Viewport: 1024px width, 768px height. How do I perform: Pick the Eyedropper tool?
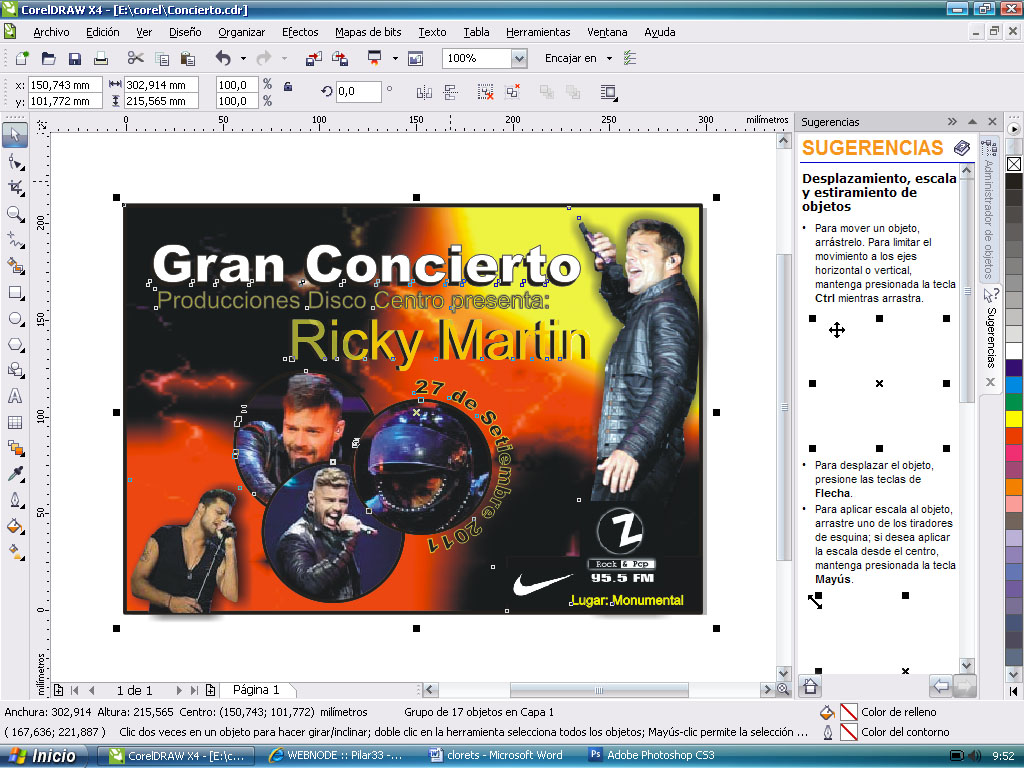click(15, 474)
